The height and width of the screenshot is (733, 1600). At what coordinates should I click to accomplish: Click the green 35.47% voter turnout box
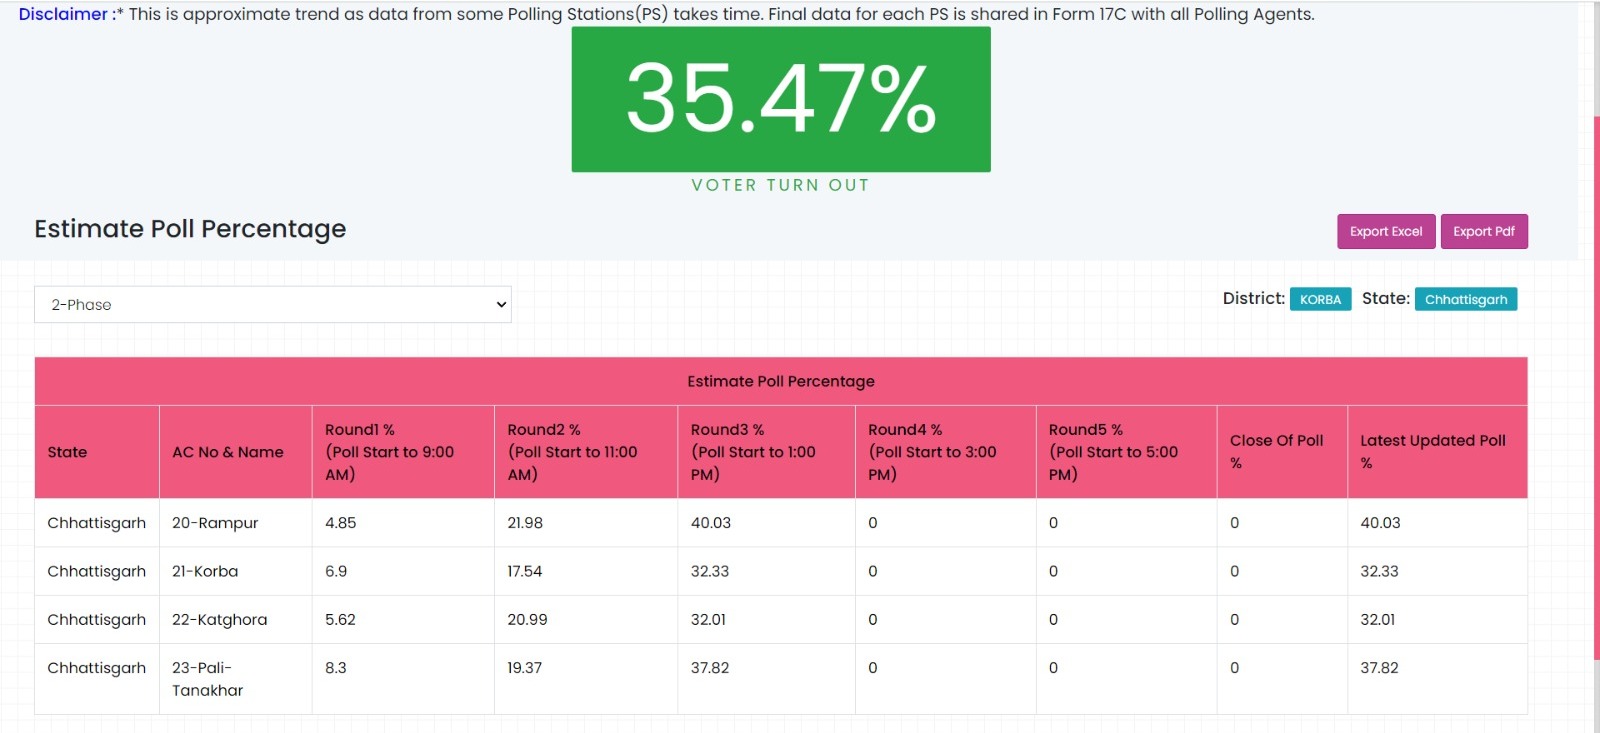780,99
